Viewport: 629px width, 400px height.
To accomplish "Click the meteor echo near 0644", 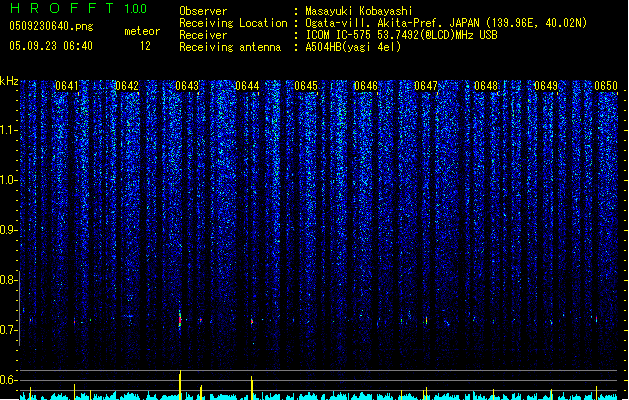I will point(252,321).
